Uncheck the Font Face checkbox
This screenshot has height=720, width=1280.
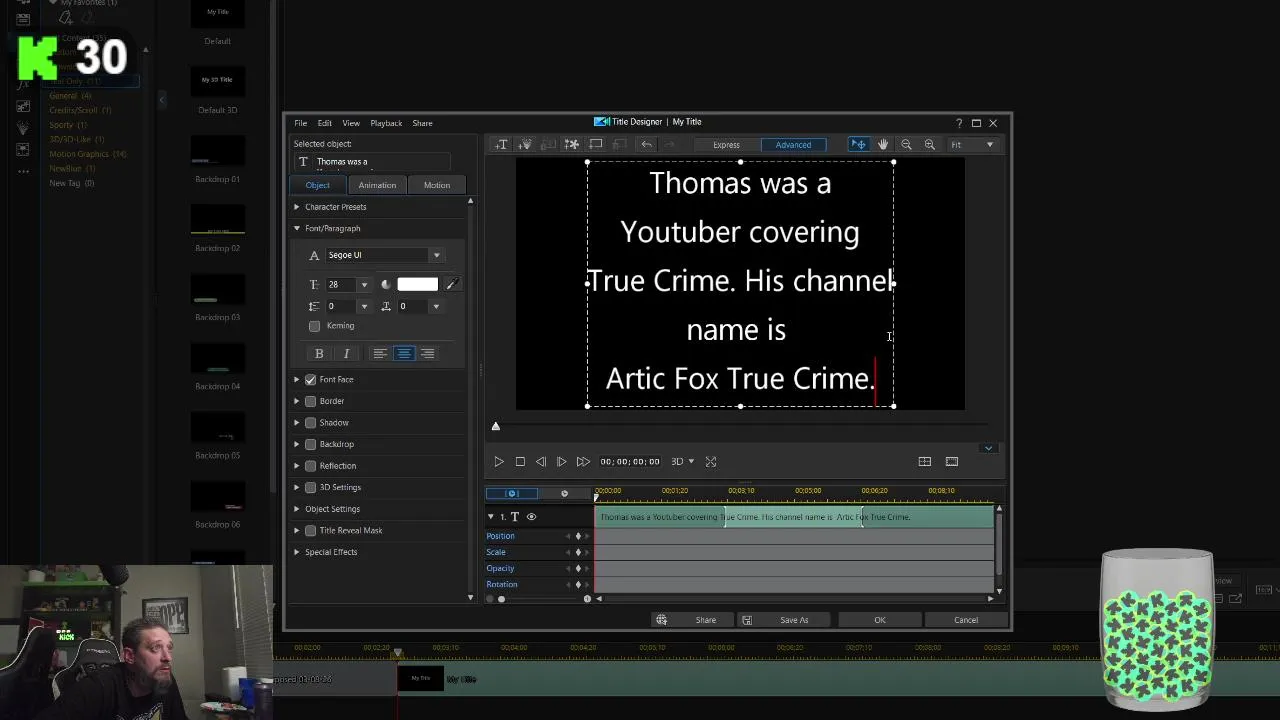coord(310,380)
